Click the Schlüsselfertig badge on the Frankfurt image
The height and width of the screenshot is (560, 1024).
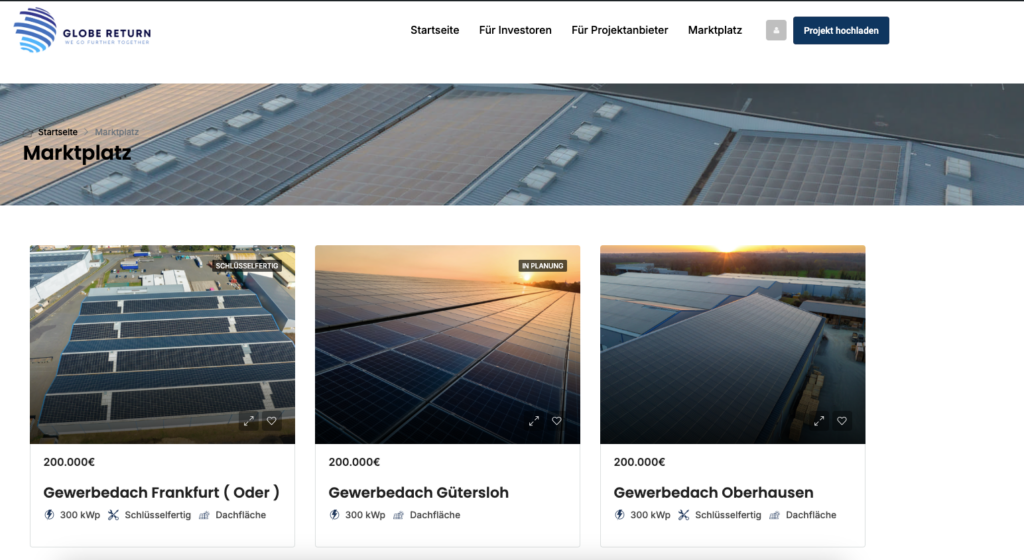coord(247,266)
